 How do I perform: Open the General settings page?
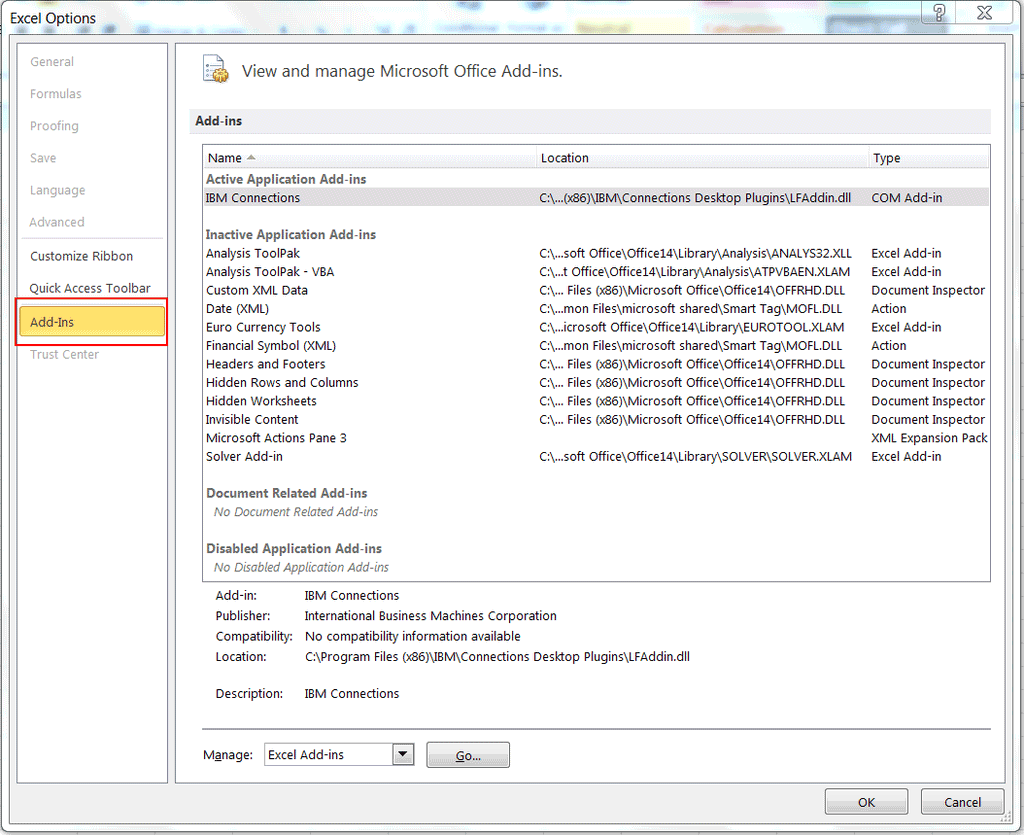coord(52,61)
